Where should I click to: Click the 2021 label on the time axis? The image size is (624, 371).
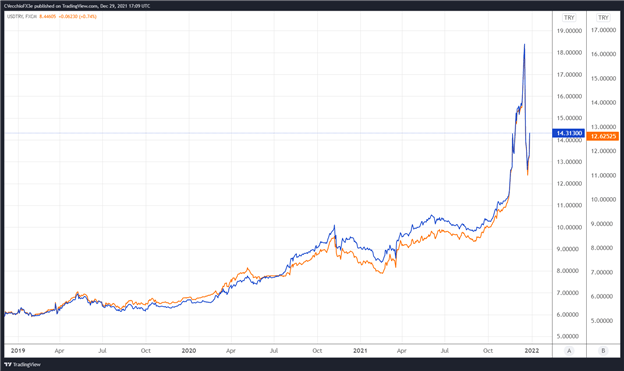coord(360,351)
